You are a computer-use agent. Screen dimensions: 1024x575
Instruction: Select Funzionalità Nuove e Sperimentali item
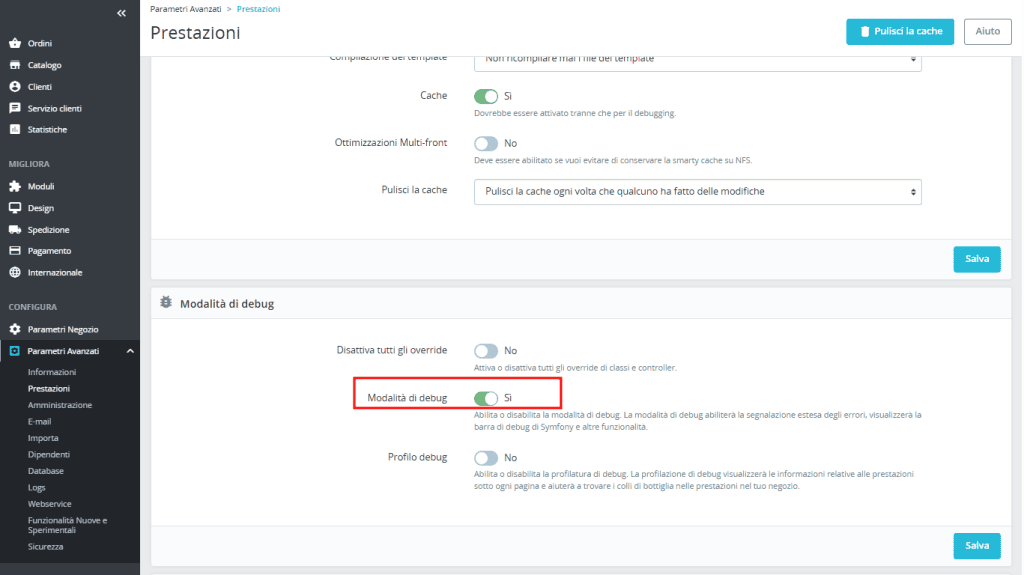click(x=67, y=525)
